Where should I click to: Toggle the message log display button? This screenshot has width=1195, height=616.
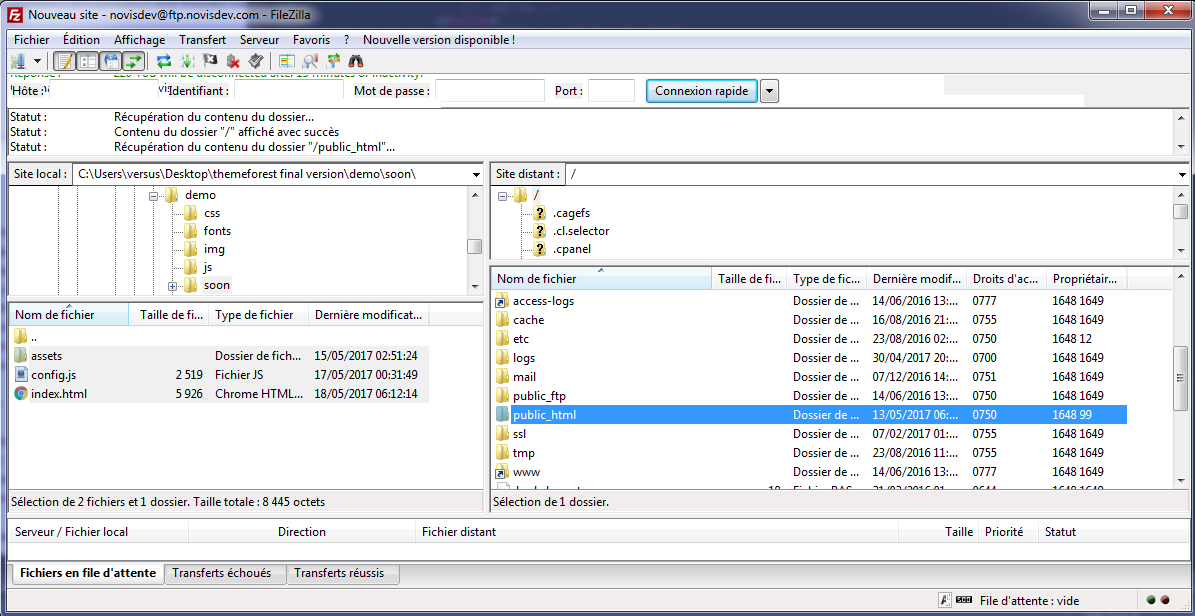pyautogui.click(x=64, y=62)
